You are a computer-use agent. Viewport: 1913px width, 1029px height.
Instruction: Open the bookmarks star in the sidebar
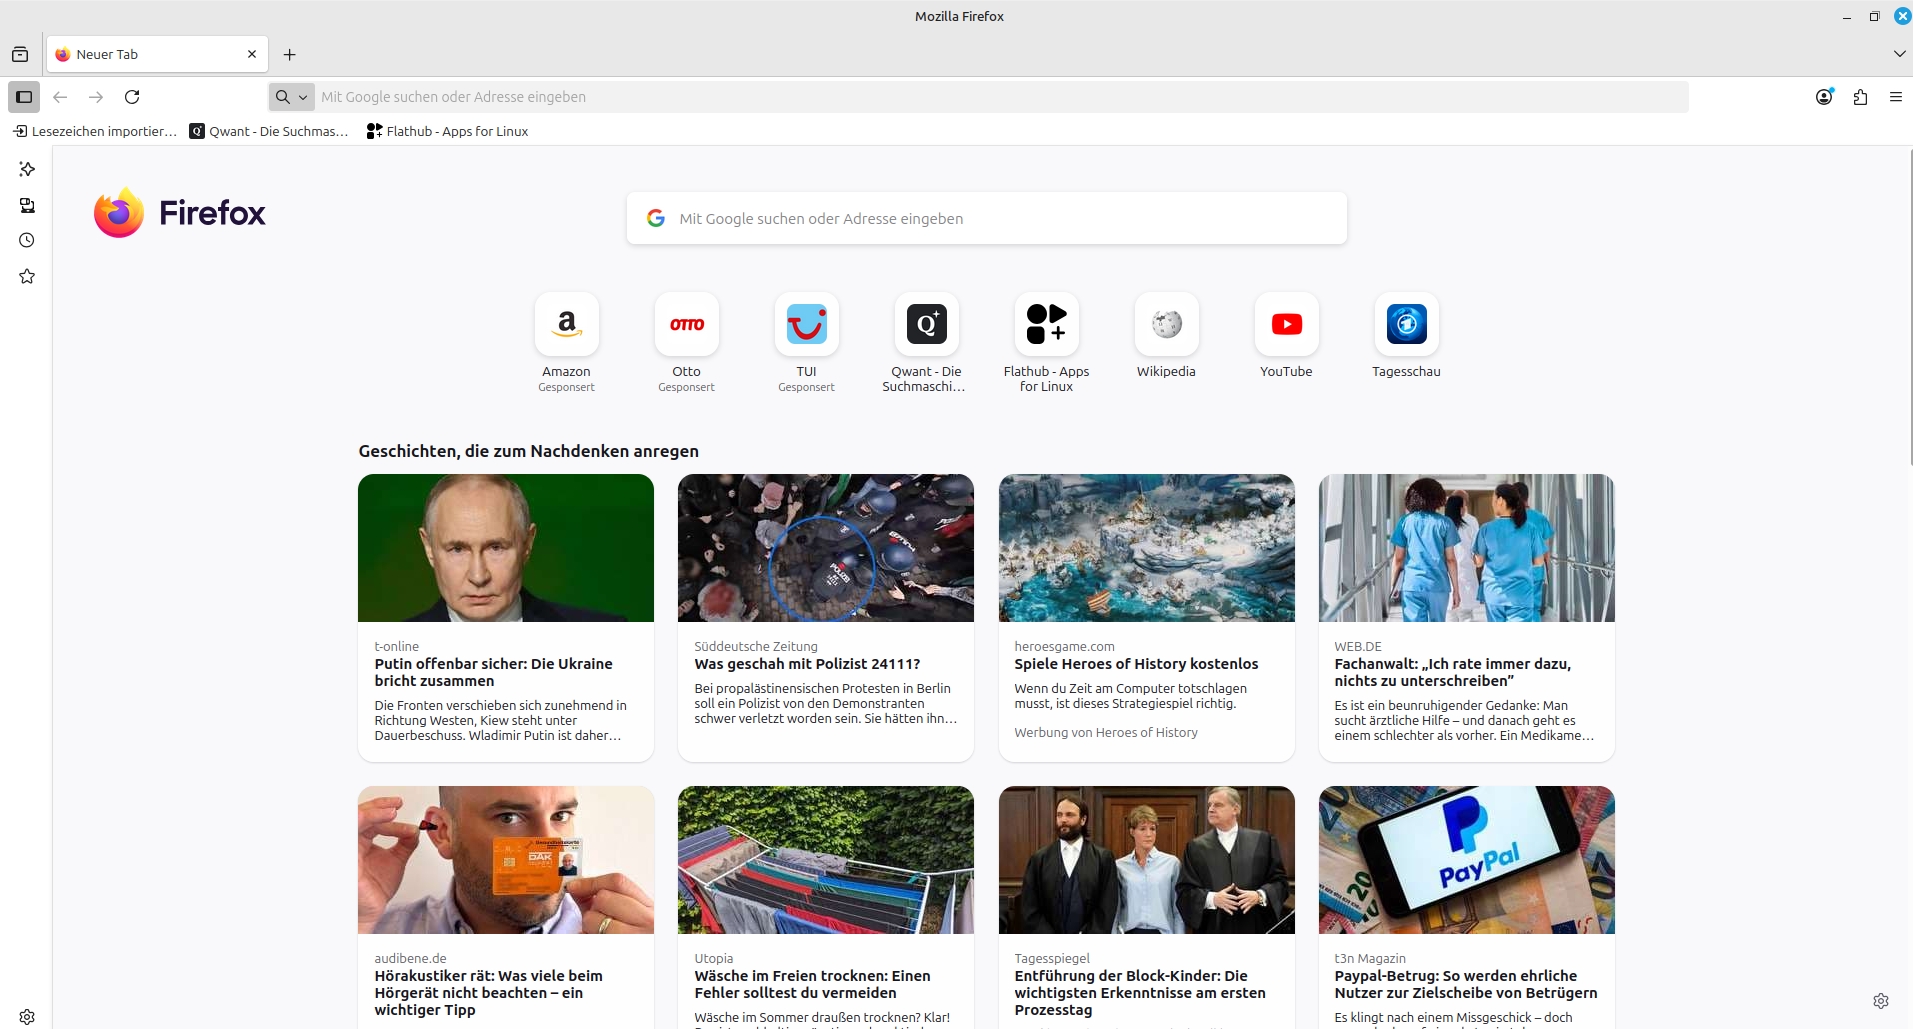(27, 276)
